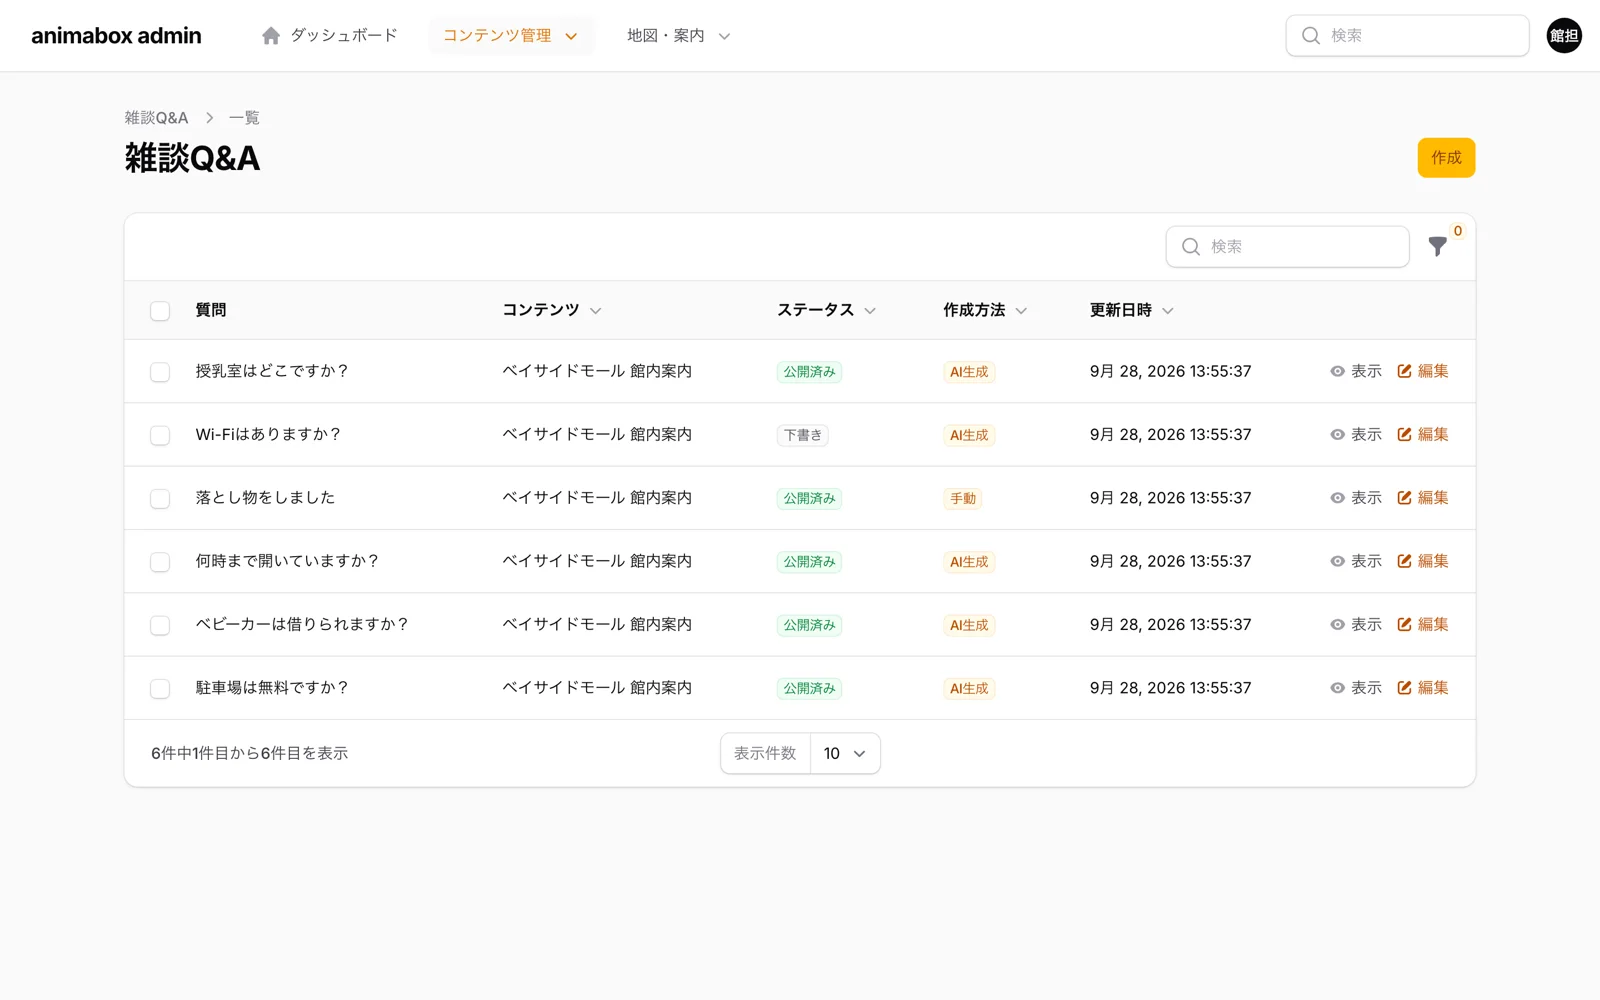This screenshot has height=1000, width=1600.
Task: Click the magnifier icon in top search
Action: (1311, 36)
